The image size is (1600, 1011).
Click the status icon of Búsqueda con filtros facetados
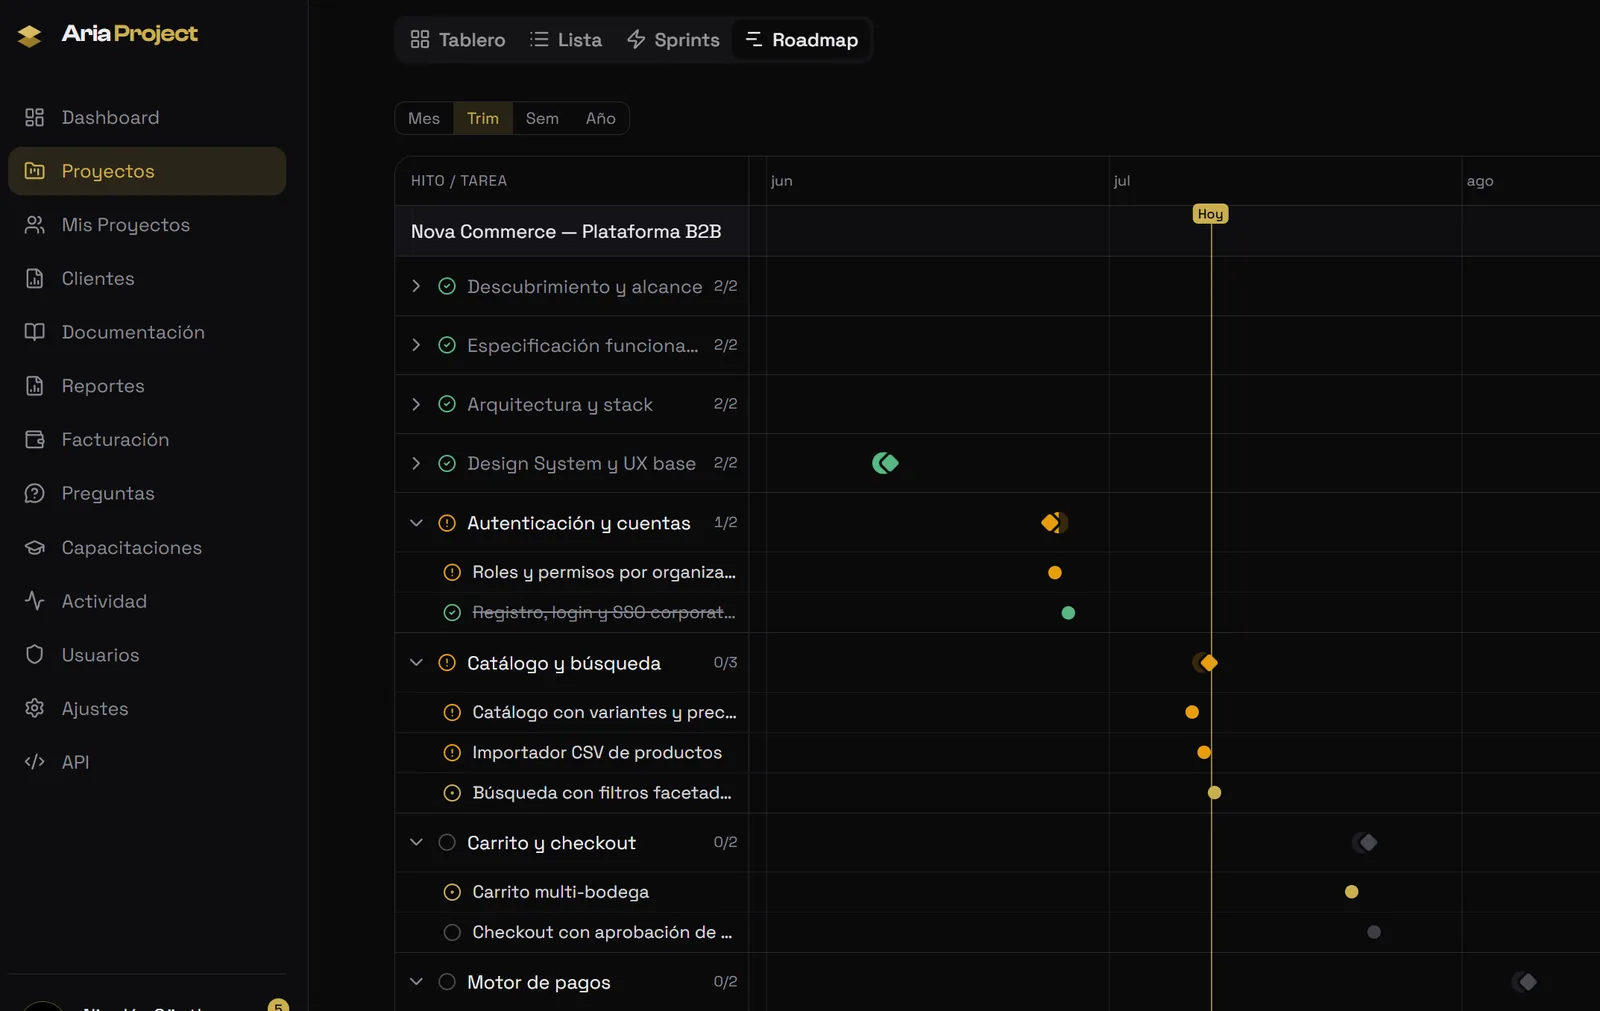[452, 793]
